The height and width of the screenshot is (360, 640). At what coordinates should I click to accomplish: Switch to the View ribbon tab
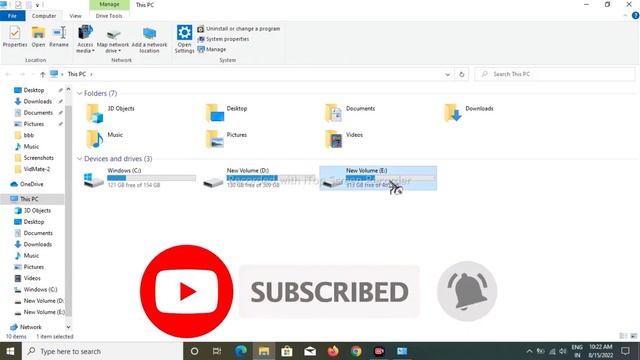tap(75, 16)
